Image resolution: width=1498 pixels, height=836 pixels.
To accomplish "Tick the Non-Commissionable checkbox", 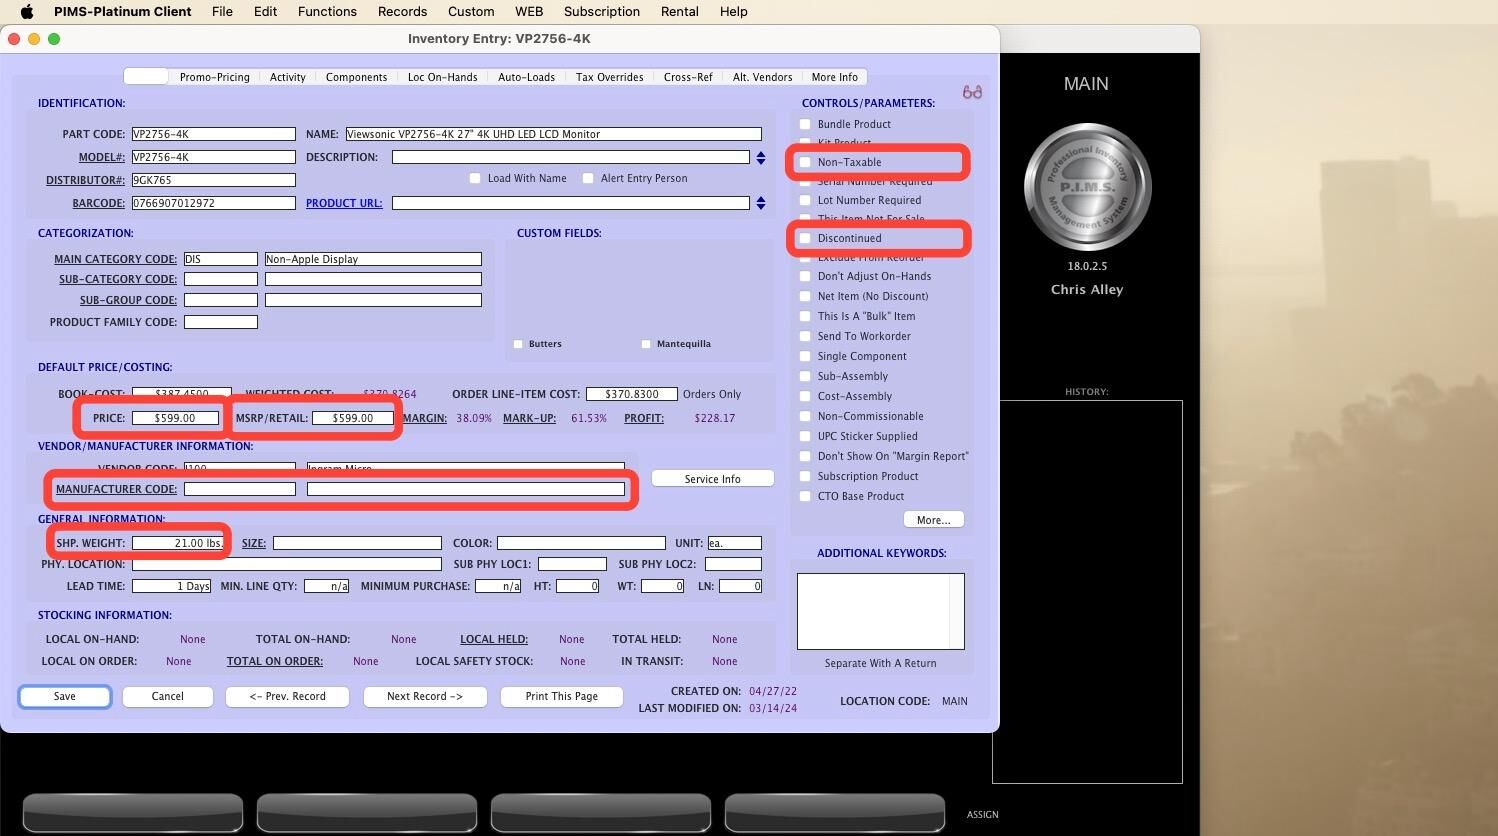I will pos(805,416).
